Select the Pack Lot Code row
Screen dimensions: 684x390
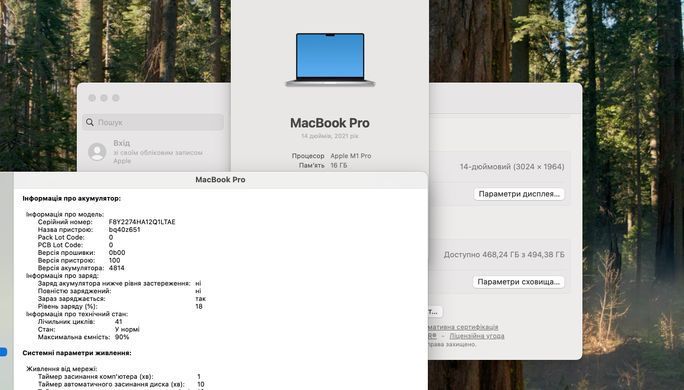(75, 237)
